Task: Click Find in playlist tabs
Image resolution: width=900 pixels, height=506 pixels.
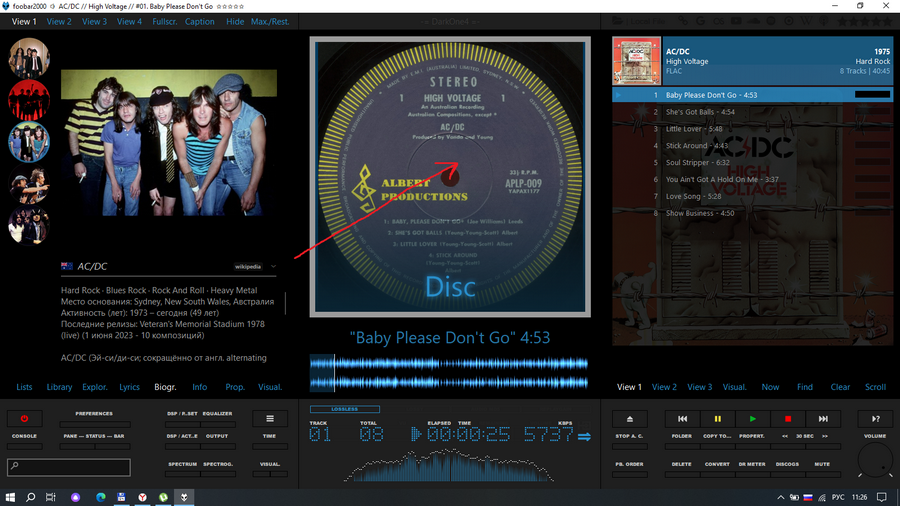Action: (805, 387)
